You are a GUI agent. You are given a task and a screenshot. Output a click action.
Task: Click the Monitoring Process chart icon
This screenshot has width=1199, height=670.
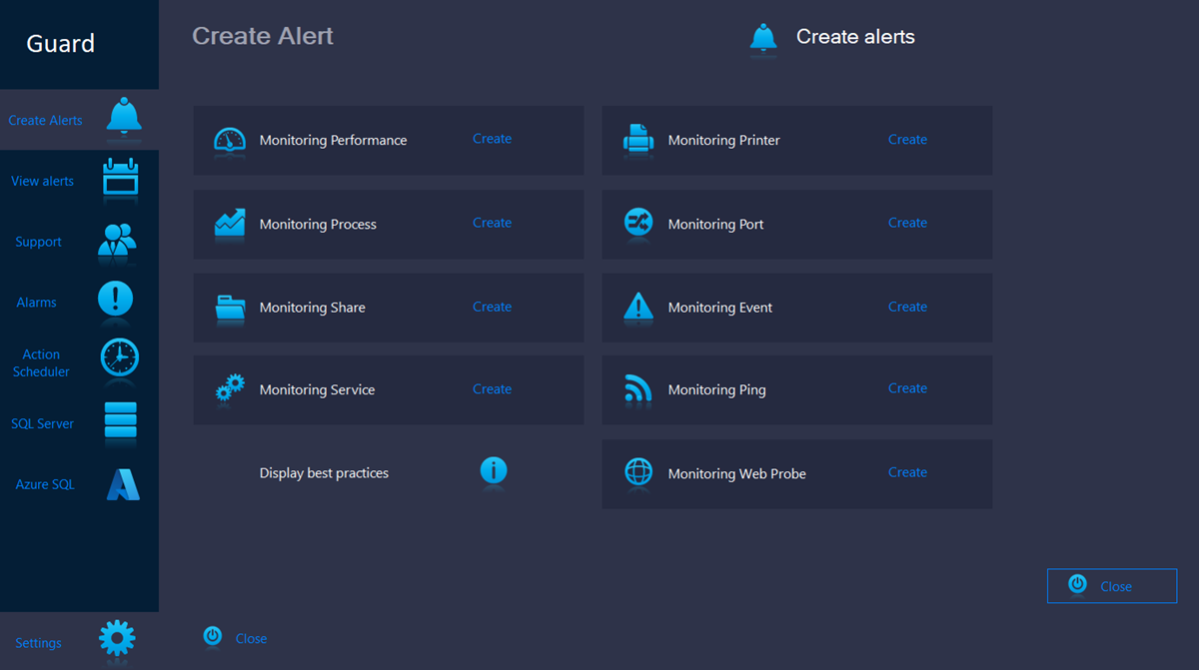point(229,223)
